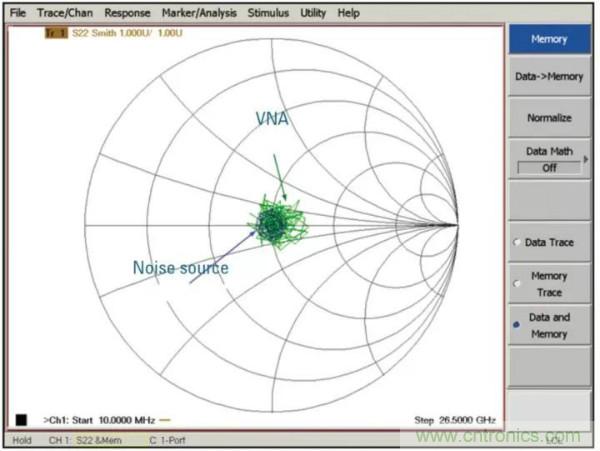Screen dimensions: 600x451
Task: Click the black square channel indicator
Action: (x=21, y=419)
